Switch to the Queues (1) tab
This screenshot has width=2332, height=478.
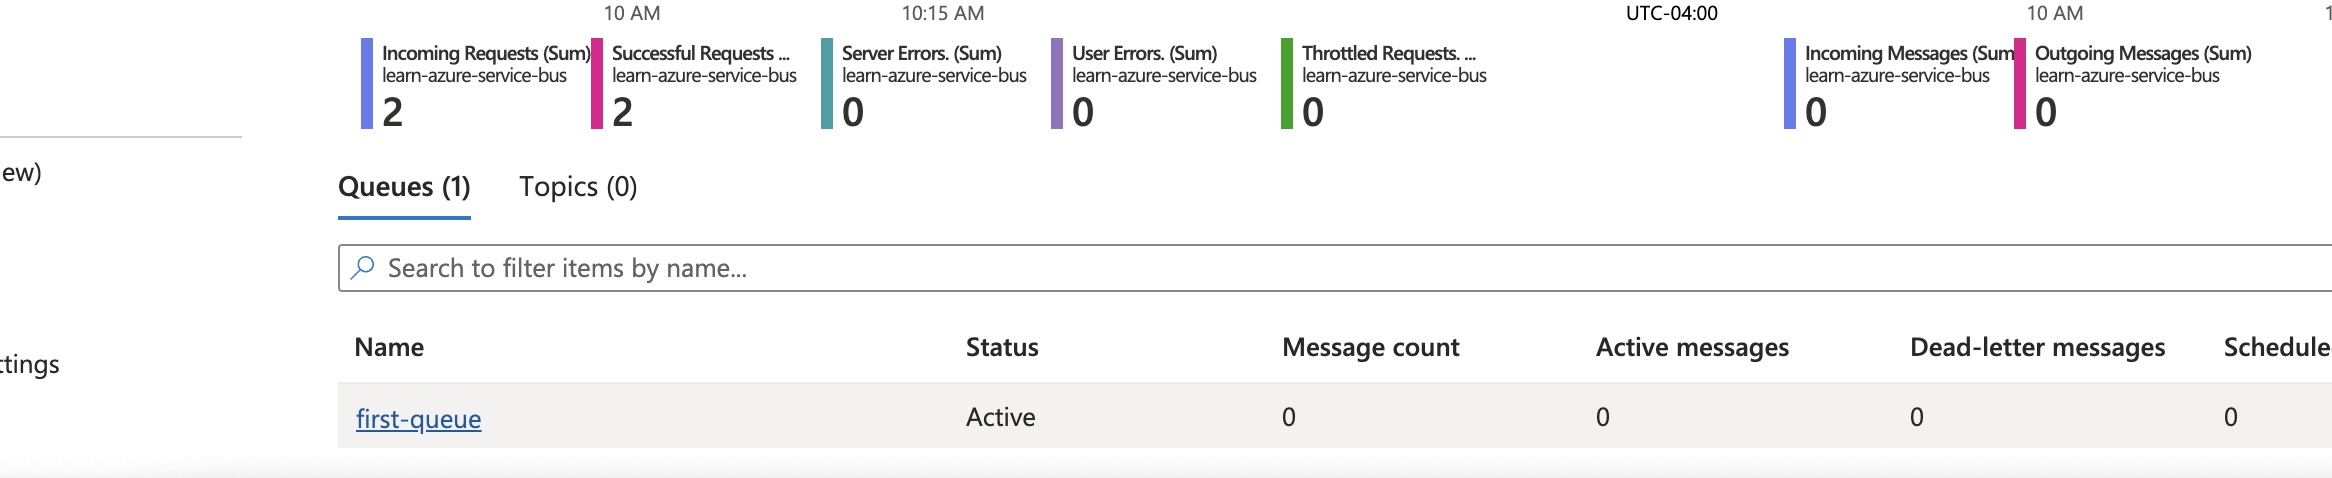(x=404, y=187)
